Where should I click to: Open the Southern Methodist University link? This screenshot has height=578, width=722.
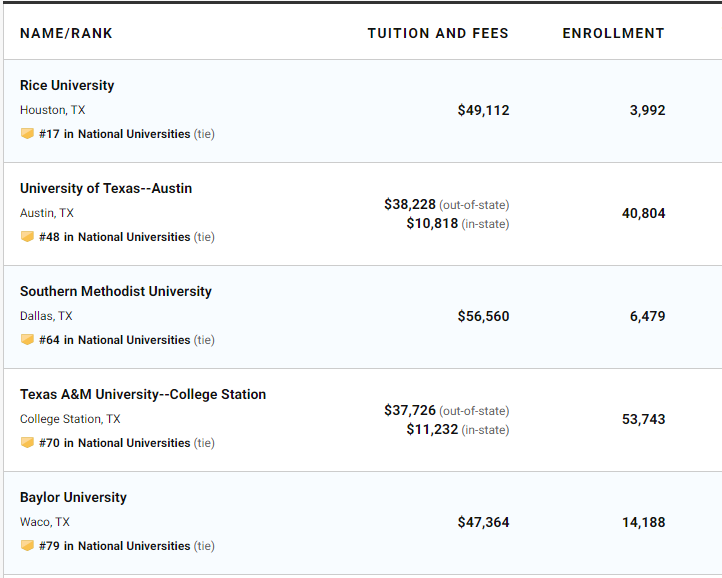pos(116,292)
